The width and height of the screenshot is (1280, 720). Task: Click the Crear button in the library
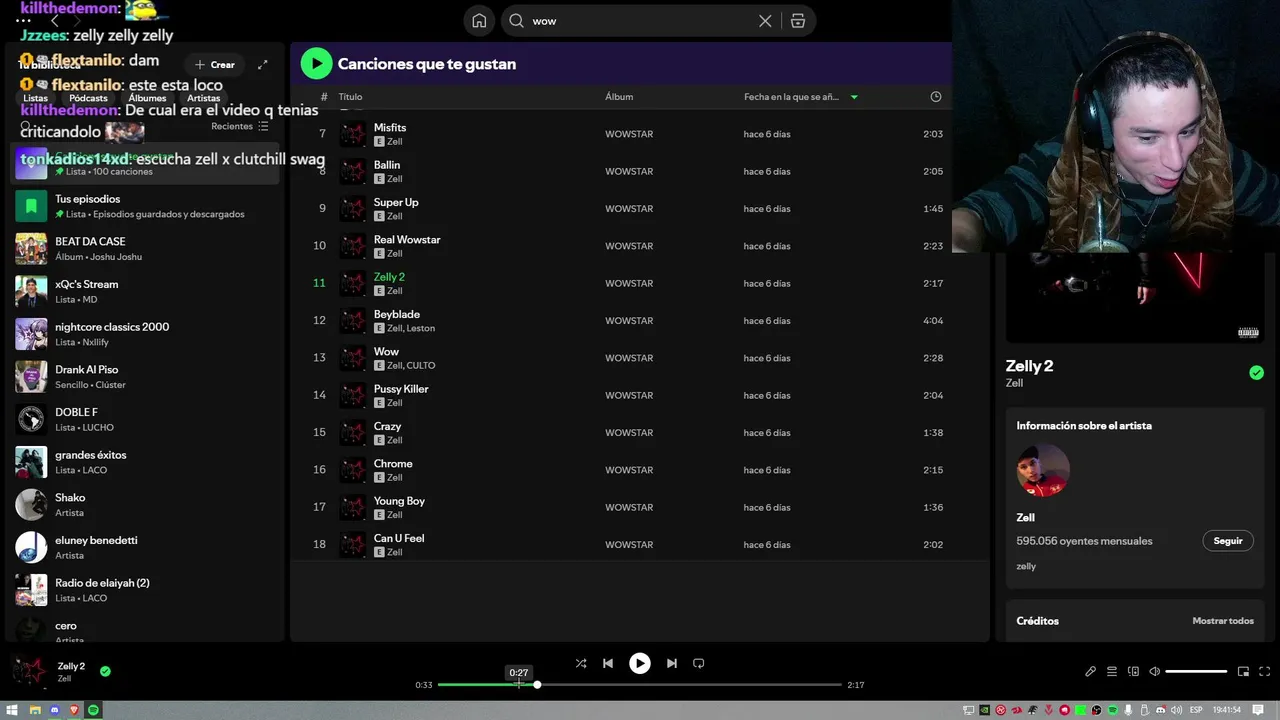pyautogui.click(x=215, y=65)
